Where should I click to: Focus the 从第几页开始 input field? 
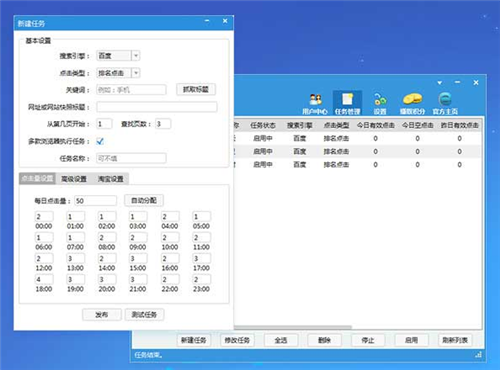click(x=104, y=124)
